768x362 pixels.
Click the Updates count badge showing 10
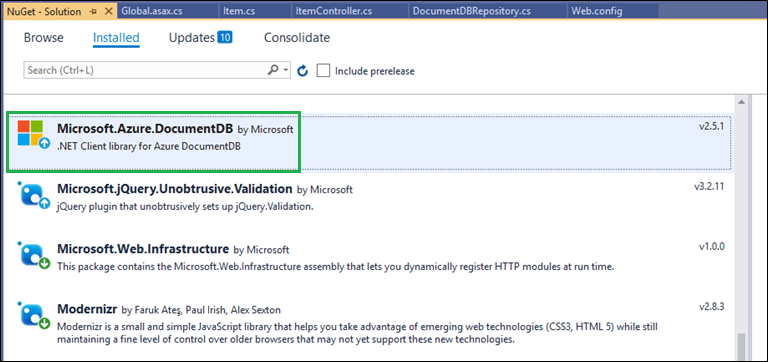pos(225,37)
